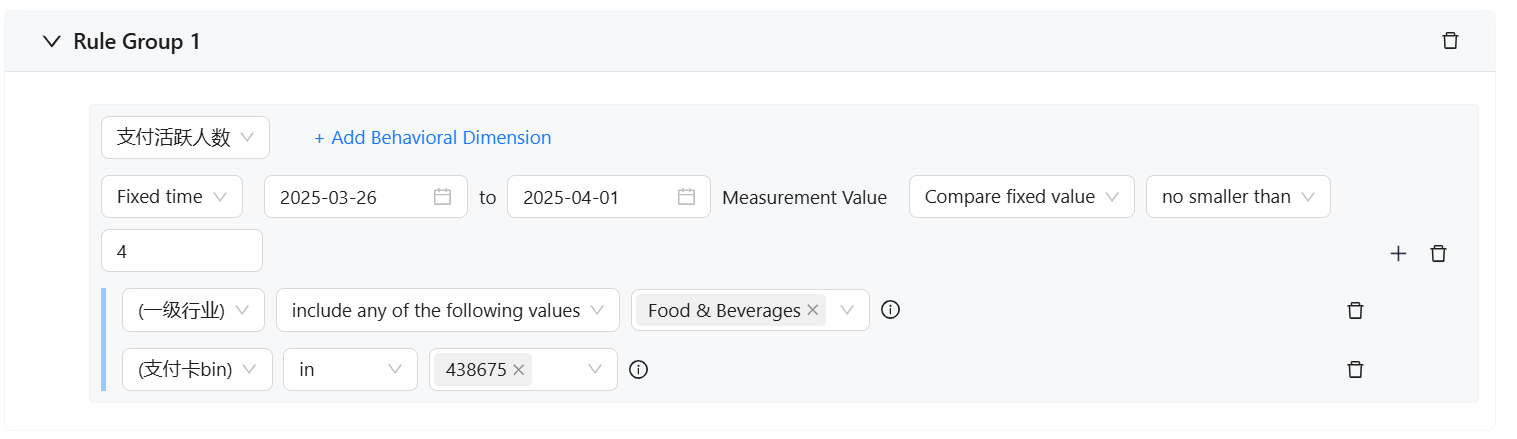Open the Compare fixed value dropdown
Screen dimensions: 1517x439
(1021, 197)
